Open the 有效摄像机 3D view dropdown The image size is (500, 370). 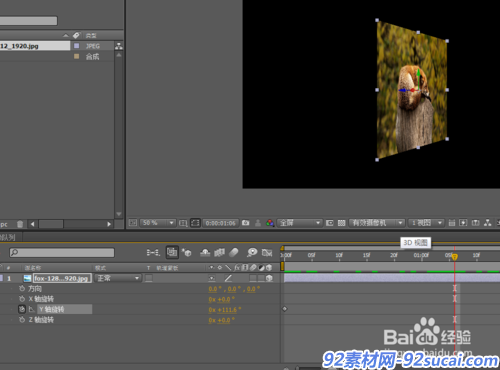[x=377, y=223]
